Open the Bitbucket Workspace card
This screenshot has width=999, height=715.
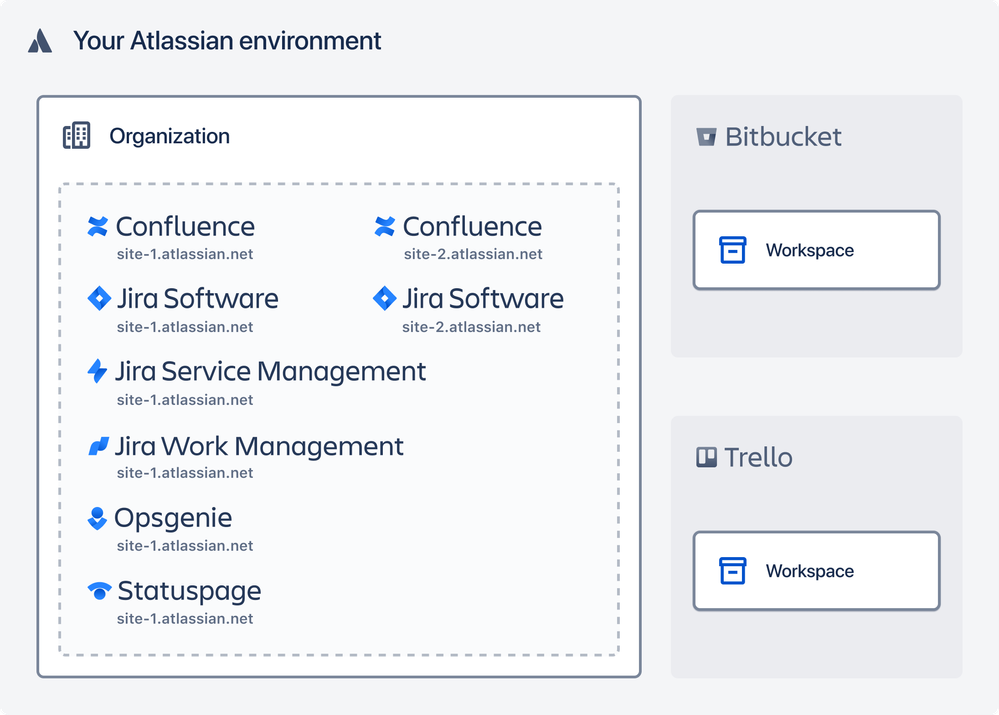click(817, 250)
